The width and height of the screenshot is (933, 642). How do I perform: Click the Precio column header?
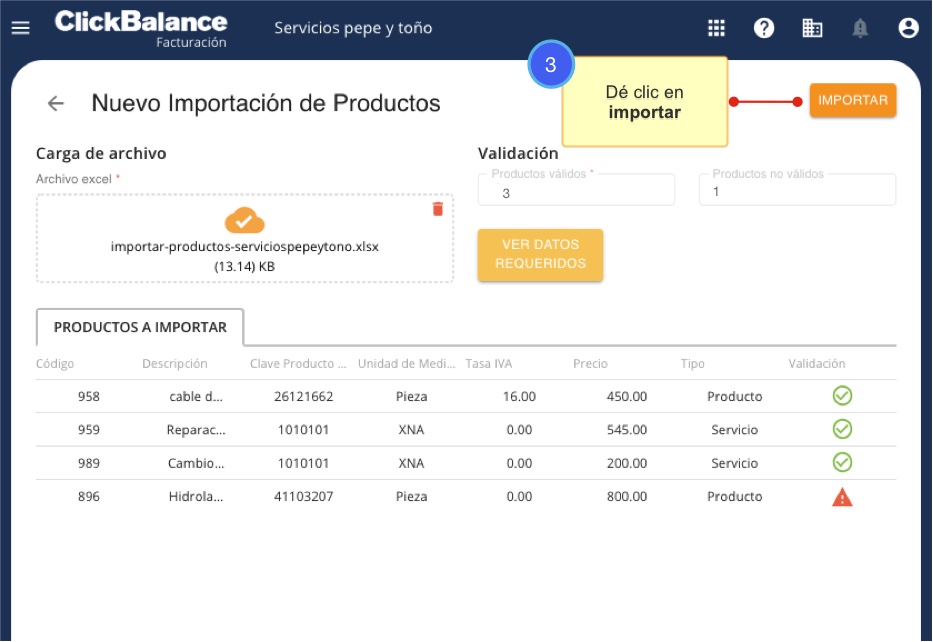tap(590, 364)
